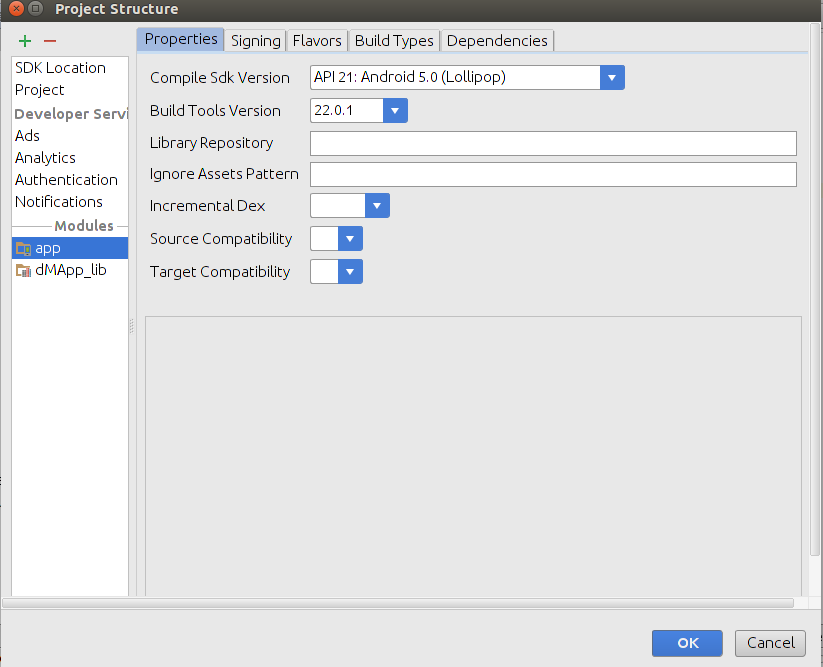823x667 pixels.
Task: Select the app module folder icon
Action: (x=23, y=248)
